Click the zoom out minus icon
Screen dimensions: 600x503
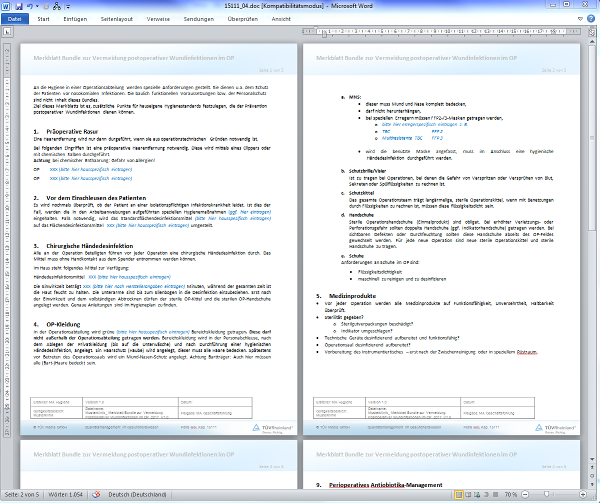pyautogui.click(x=526, y=495)
